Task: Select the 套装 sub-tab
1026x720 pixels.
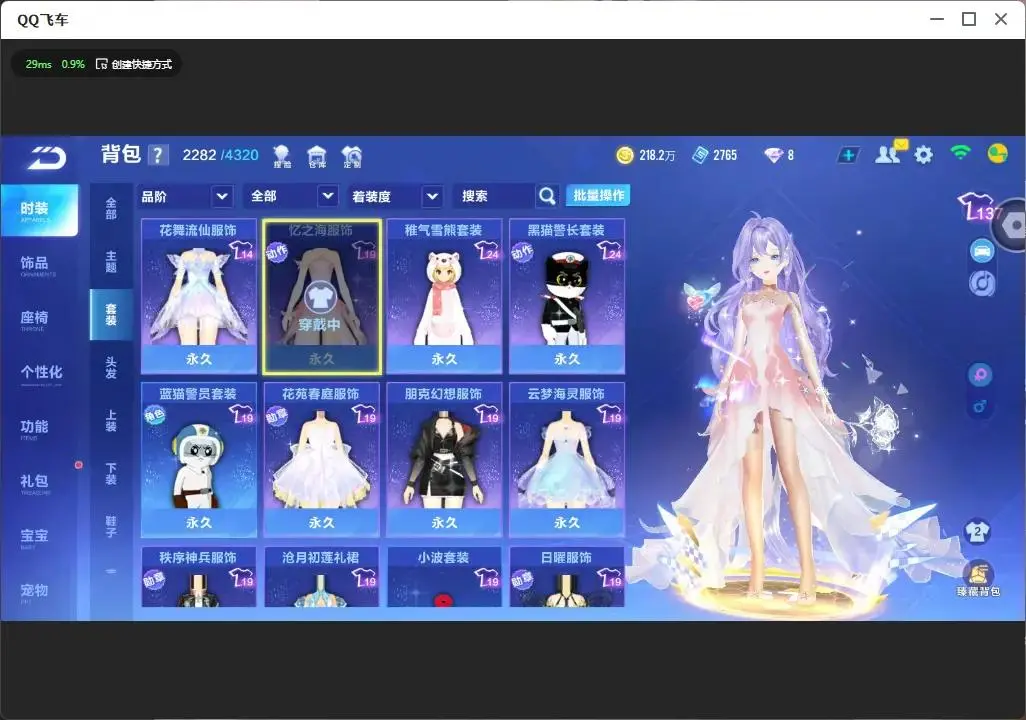Action: point(111,315)
